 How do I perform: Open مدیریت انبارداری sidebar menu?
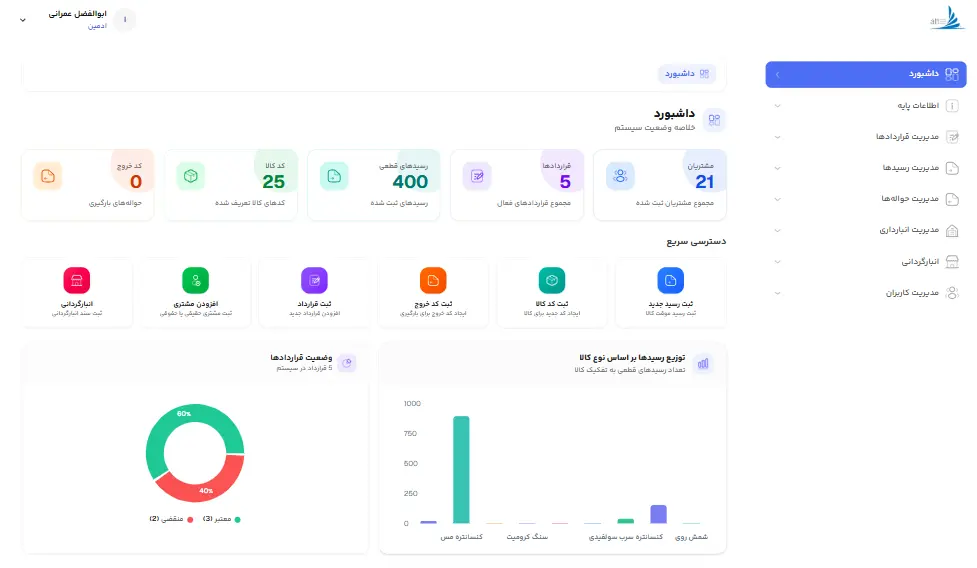click(x=865, y=230)
